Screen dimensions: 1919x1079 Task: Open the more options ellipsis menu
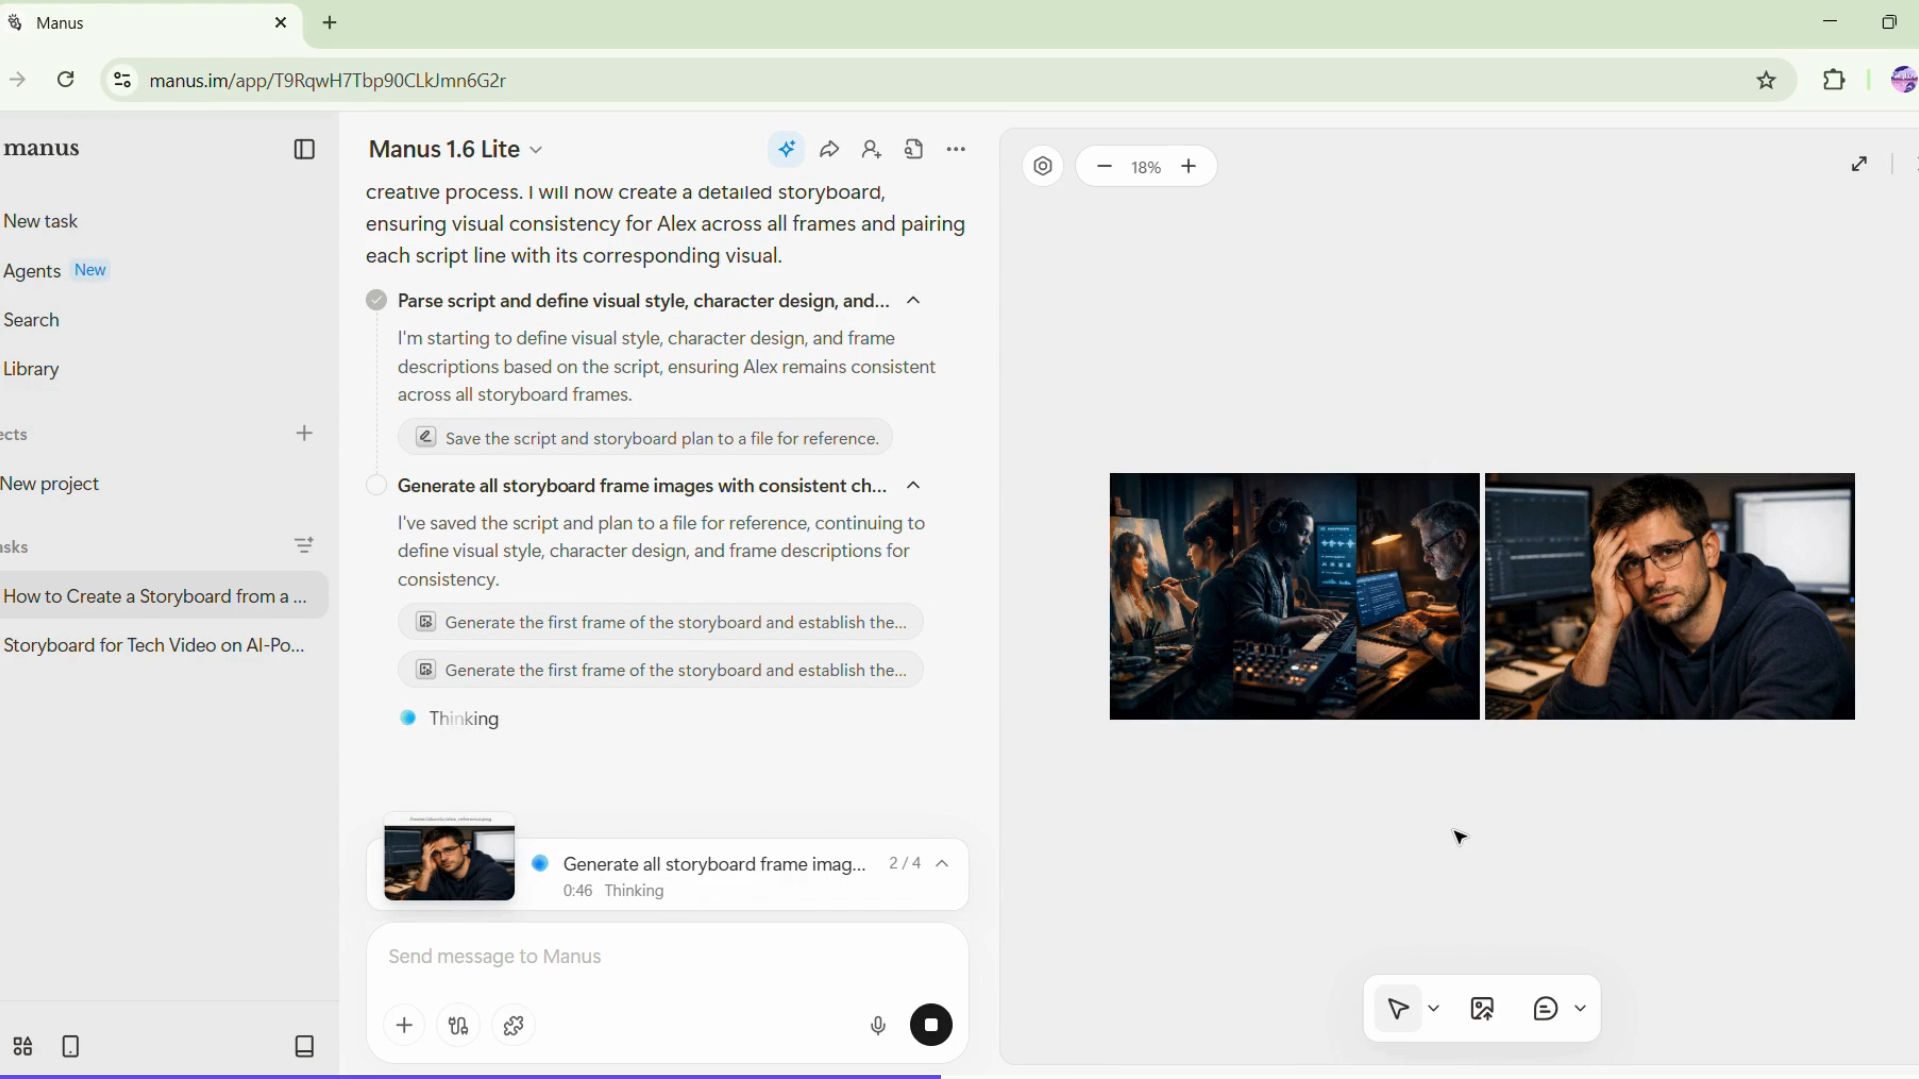(x=956, y=150)
